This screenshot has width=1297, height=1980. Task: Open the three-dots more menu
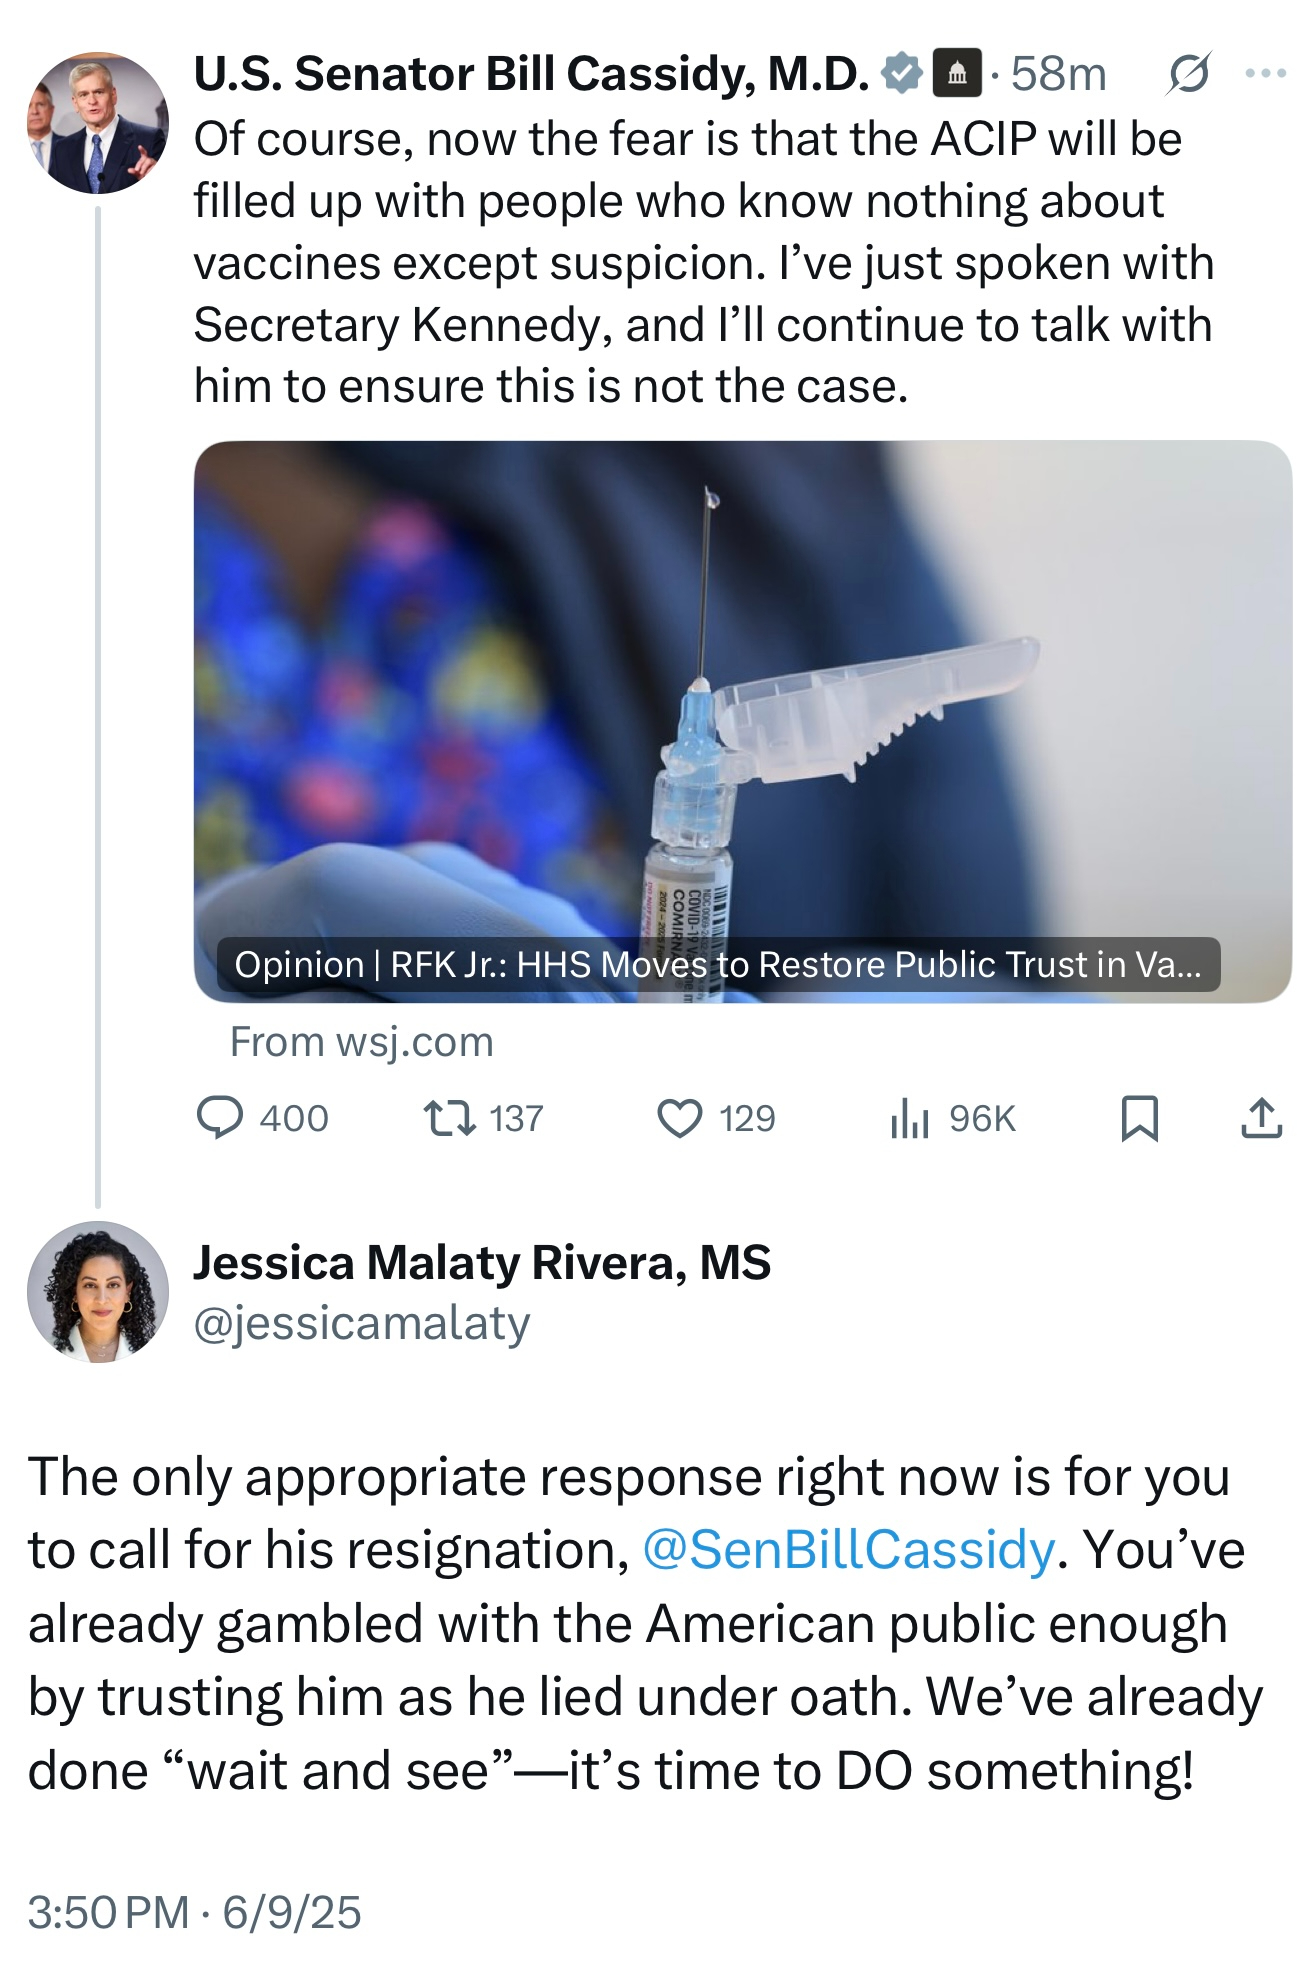tap(1265, 73)
